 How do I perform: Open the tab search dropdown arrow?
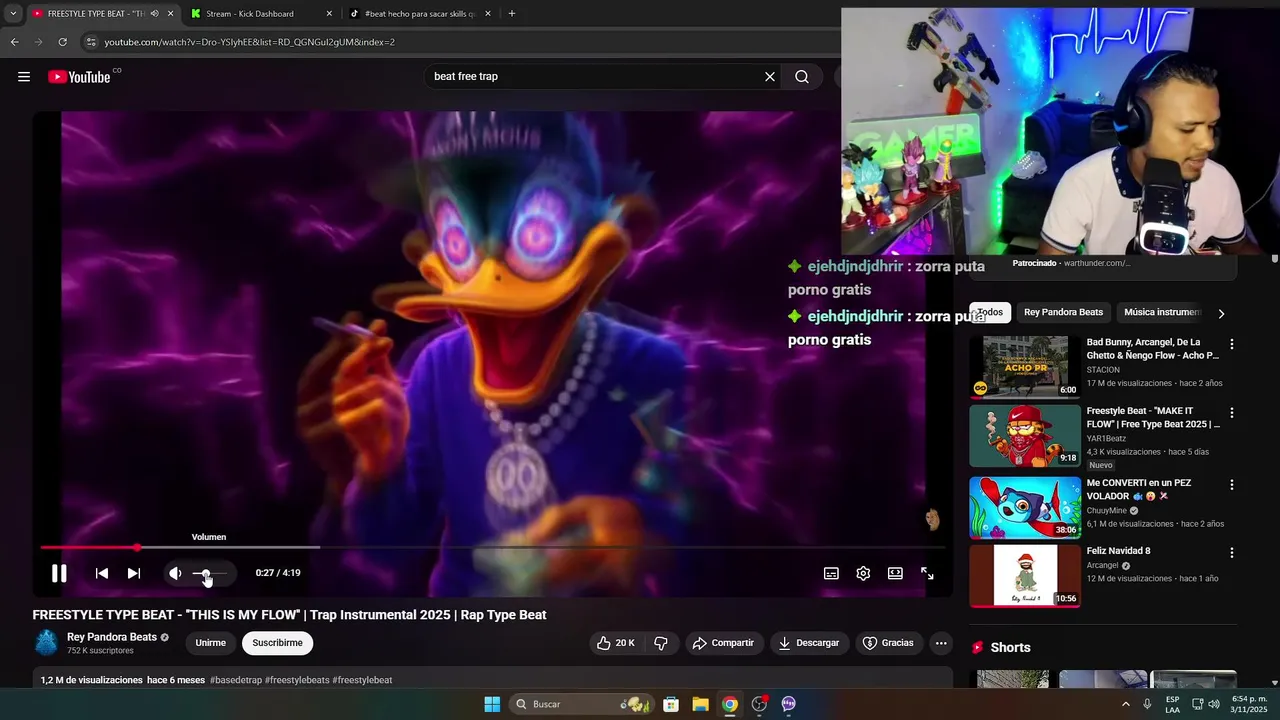(x=13, y=14)
